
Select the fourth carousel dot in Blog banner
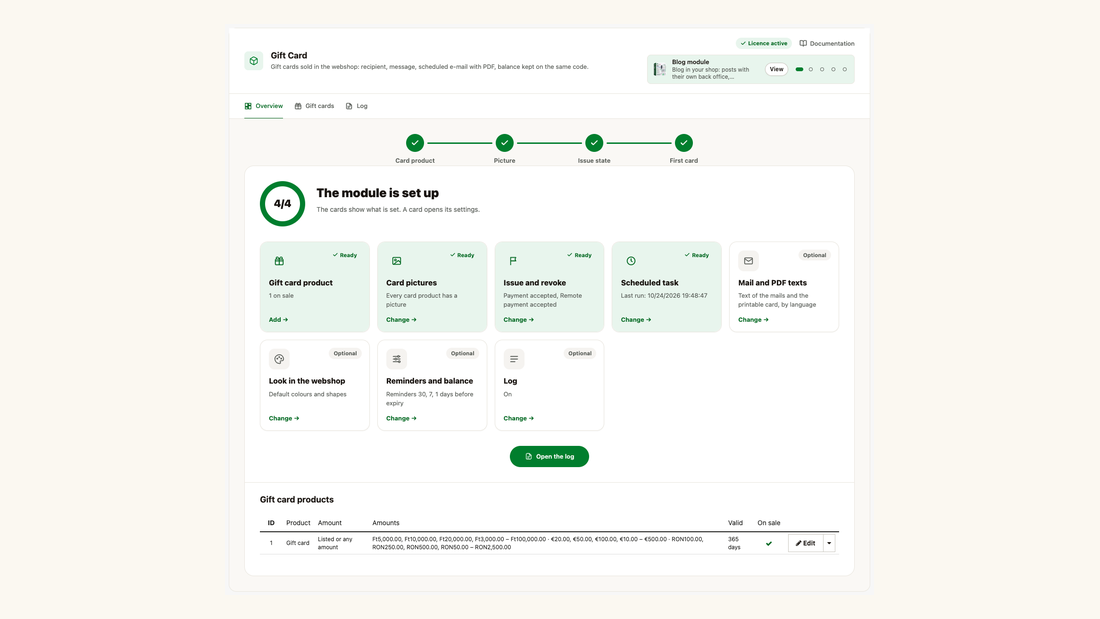point(833,69)
